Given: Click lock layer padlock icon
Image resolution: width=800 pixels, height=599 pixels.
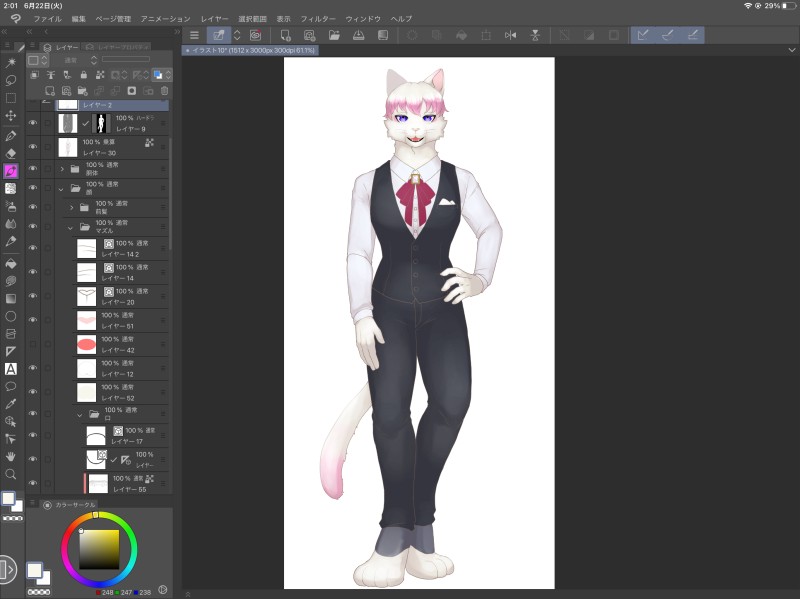Looking at the screenshot, I should point(84,75).
